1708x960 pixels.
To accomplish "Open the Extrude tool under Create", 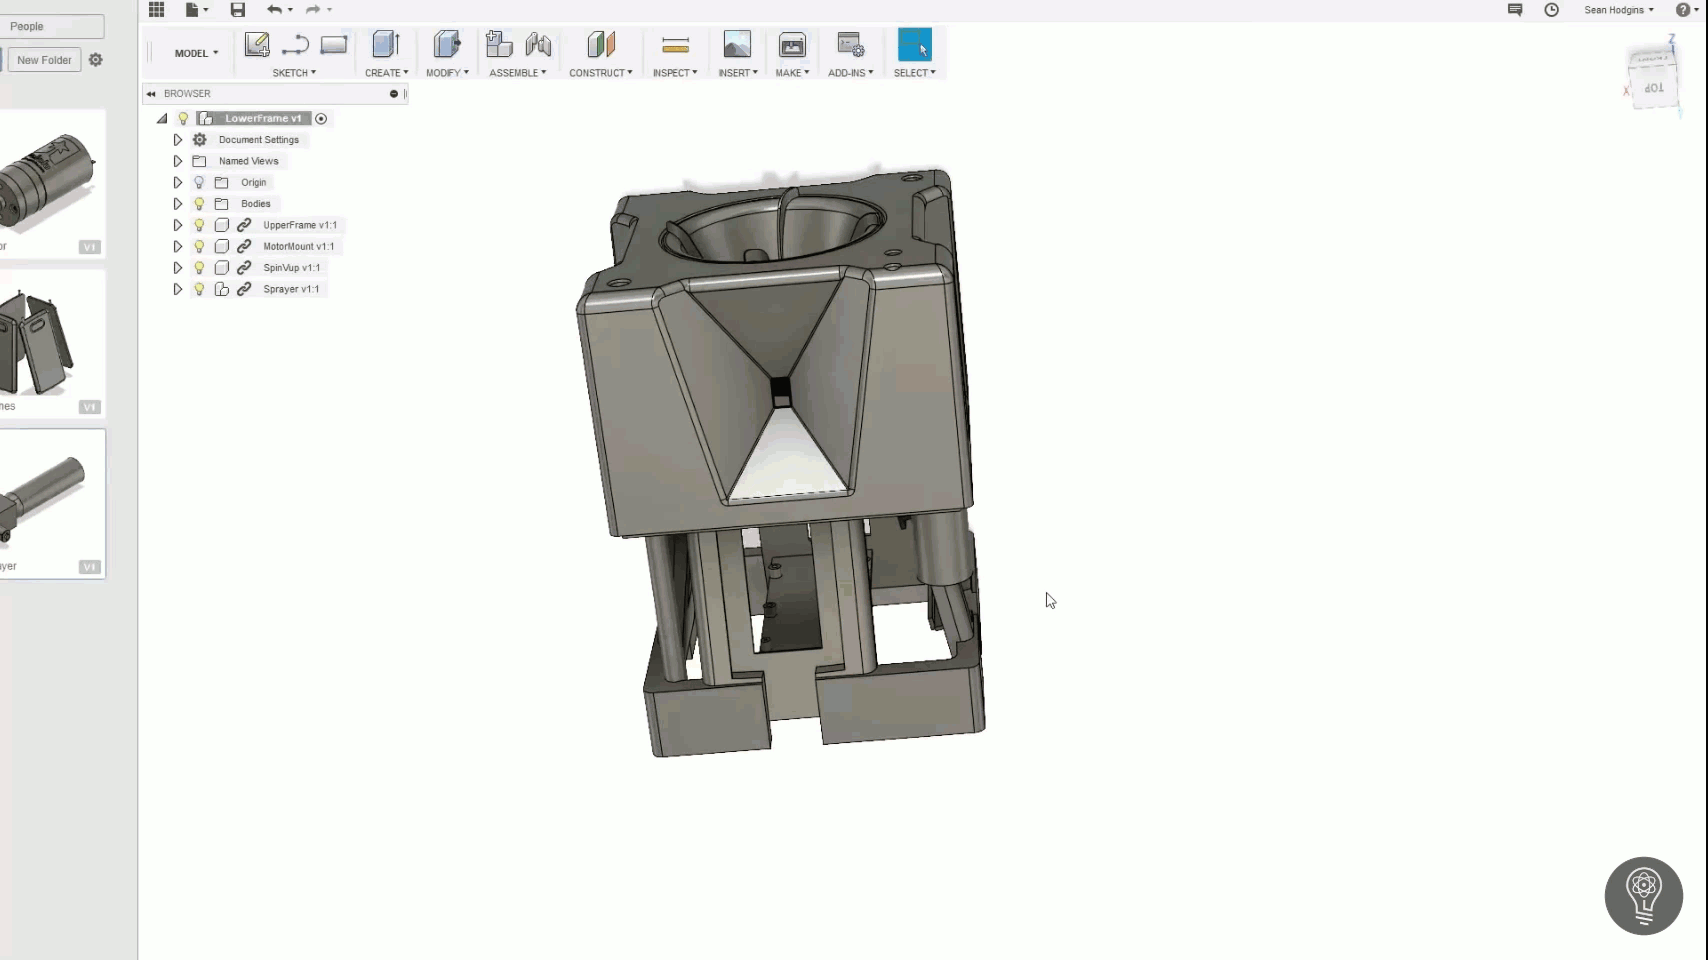I will click(x=385, y=45).
